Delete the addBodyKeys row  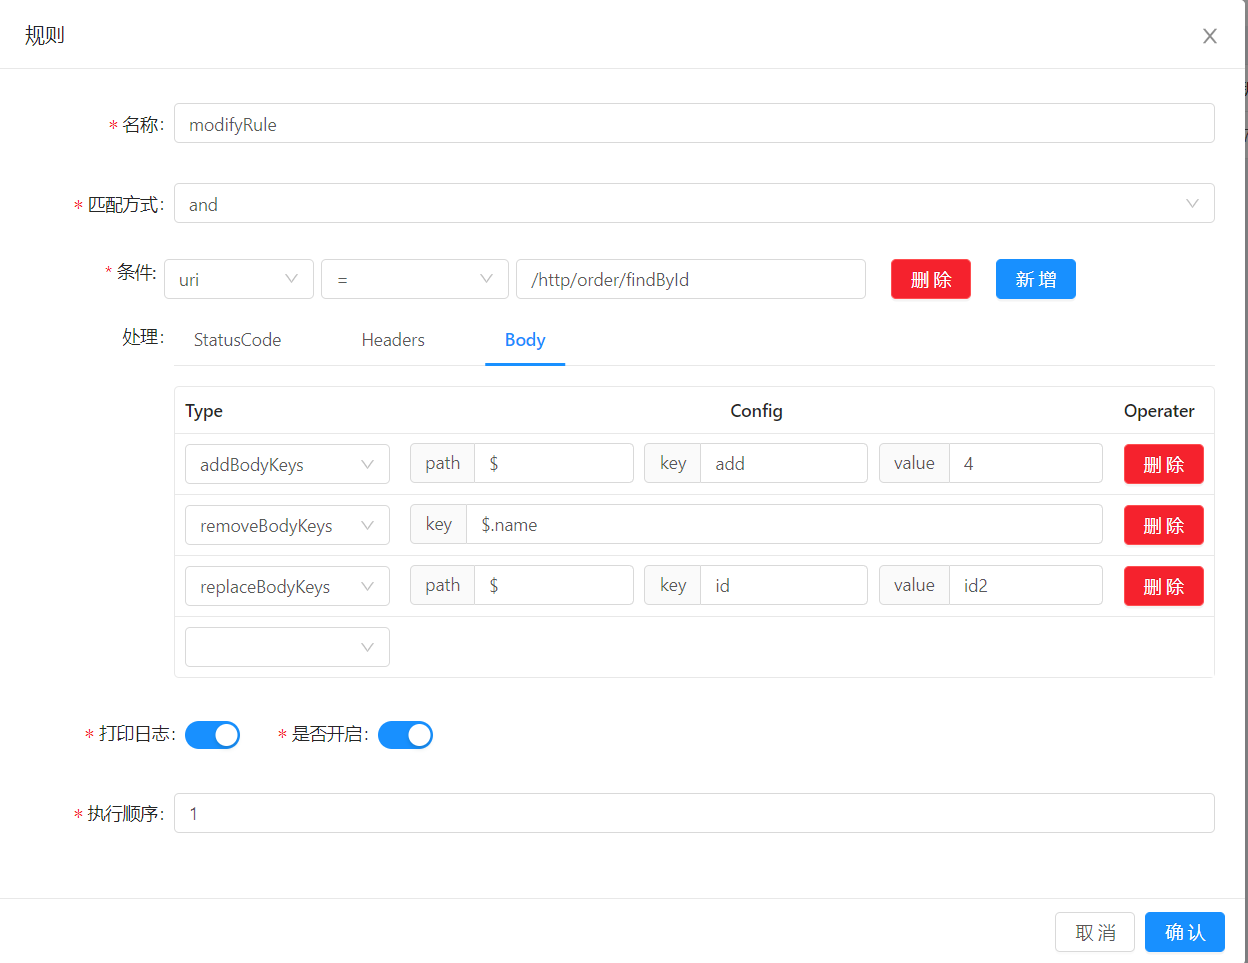pyautogui.click(x=1163, y=464)
